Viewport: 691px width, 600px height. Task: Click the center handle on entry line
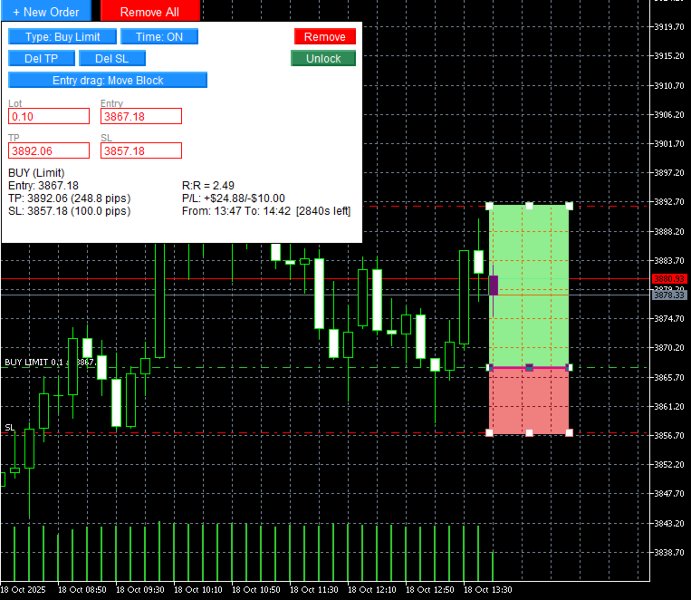tap(529, 367)
